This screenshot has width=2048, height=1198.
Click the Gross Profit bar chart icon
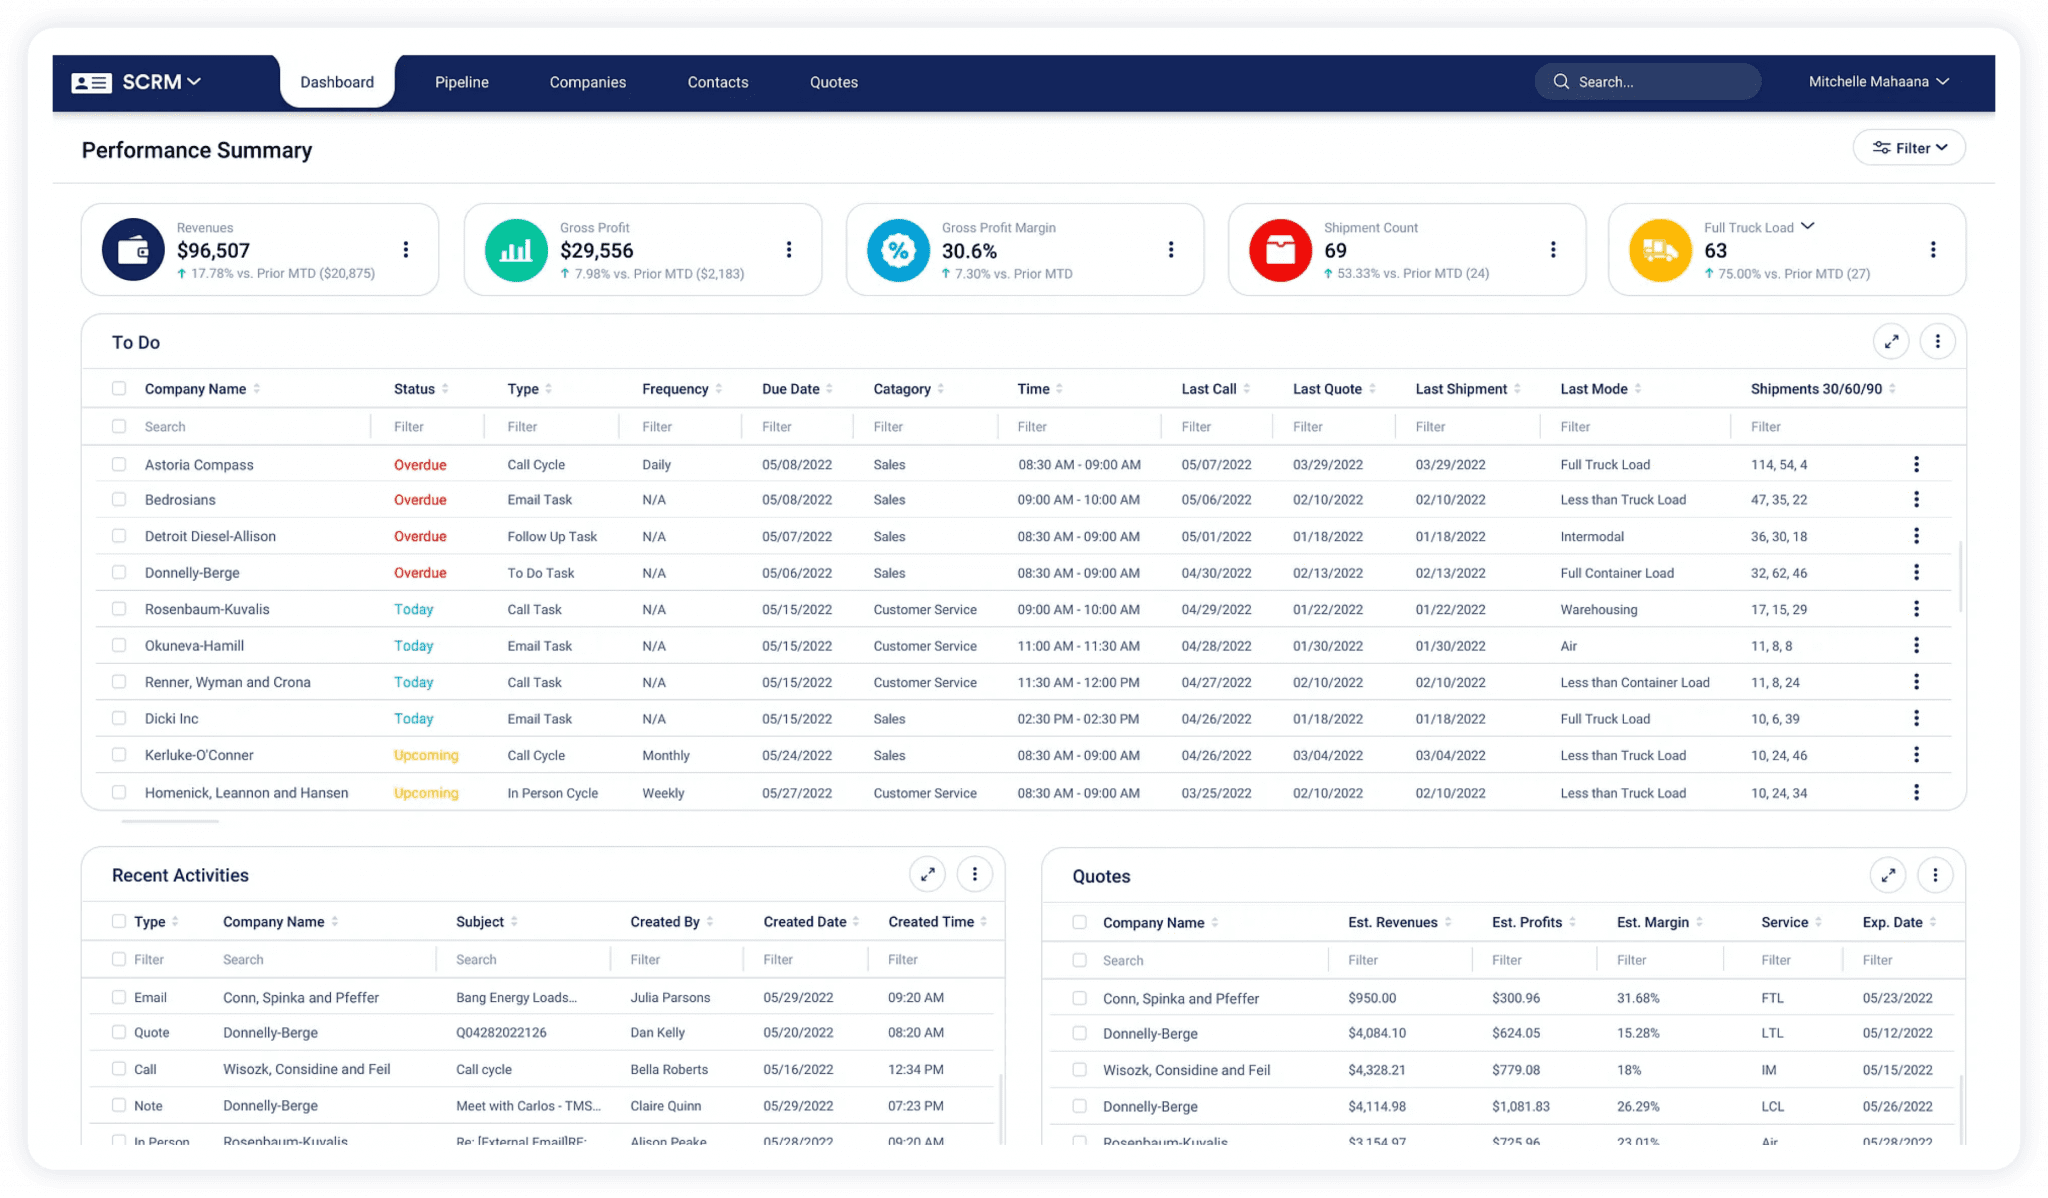(x=514, y=249)
